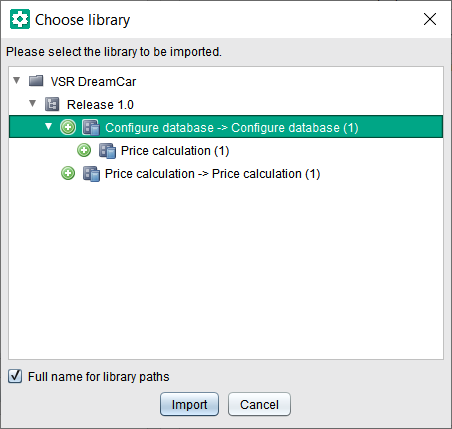The image size is (452, 429).
Task: Click library icon of Price calculation -> Price calculation
Action: coord(91,174)
